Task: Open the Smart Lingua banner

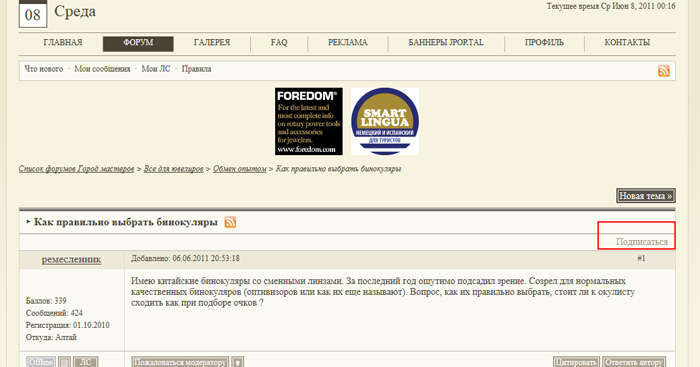Action: click(385, 121)
